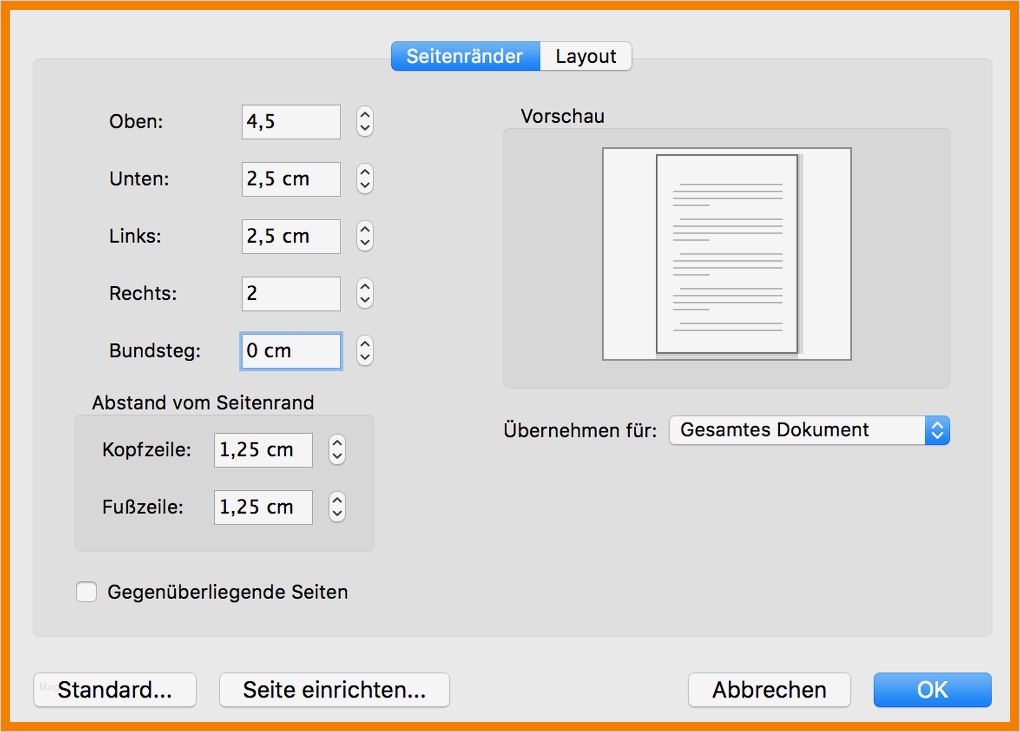Edit the Oben margin value field
This screenshot has height=732, width=1020.
290,121
